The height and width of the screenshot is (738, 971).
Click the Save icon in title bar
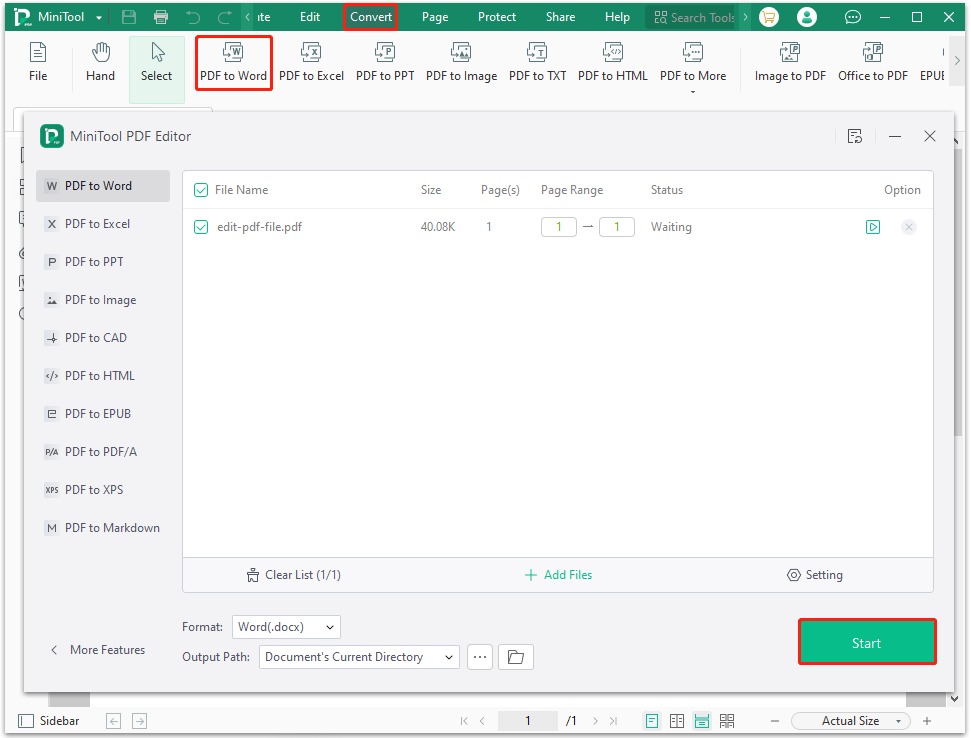[129, 17]
